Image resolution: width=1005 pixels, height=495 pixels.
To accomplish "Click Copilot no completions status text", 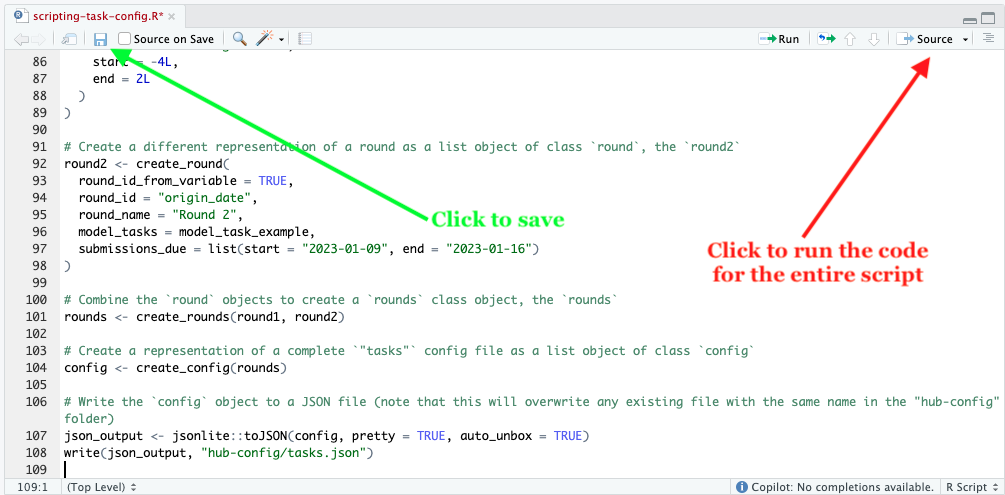I will click(x=842, y=487).
